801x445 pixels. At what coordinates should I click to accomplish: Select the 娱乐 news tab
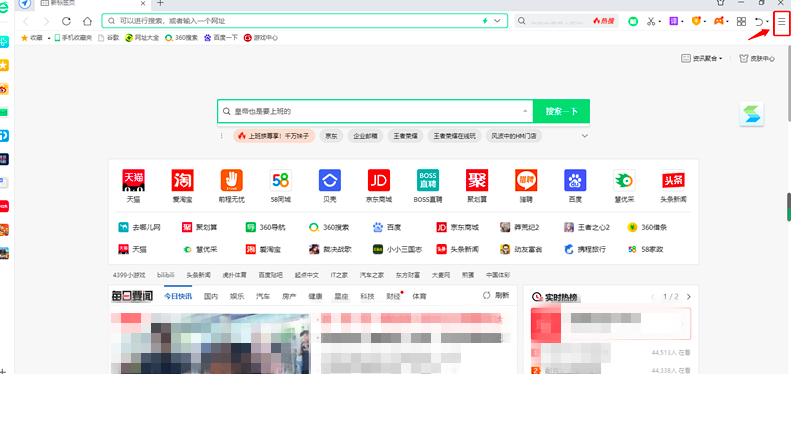[237, 296]
